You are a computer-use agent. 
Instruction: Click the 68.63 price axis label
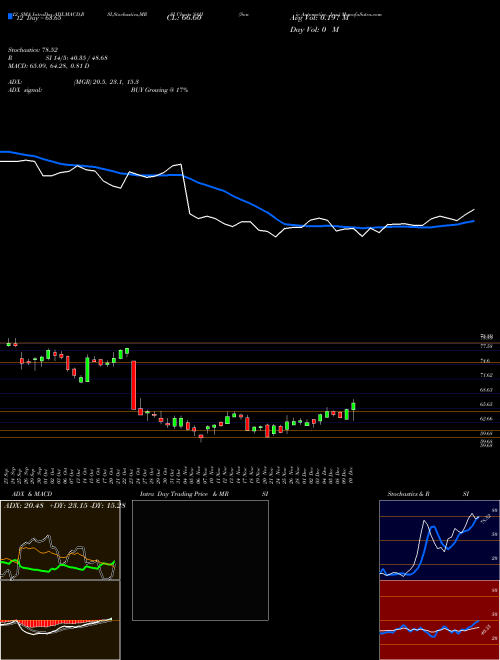486,390
